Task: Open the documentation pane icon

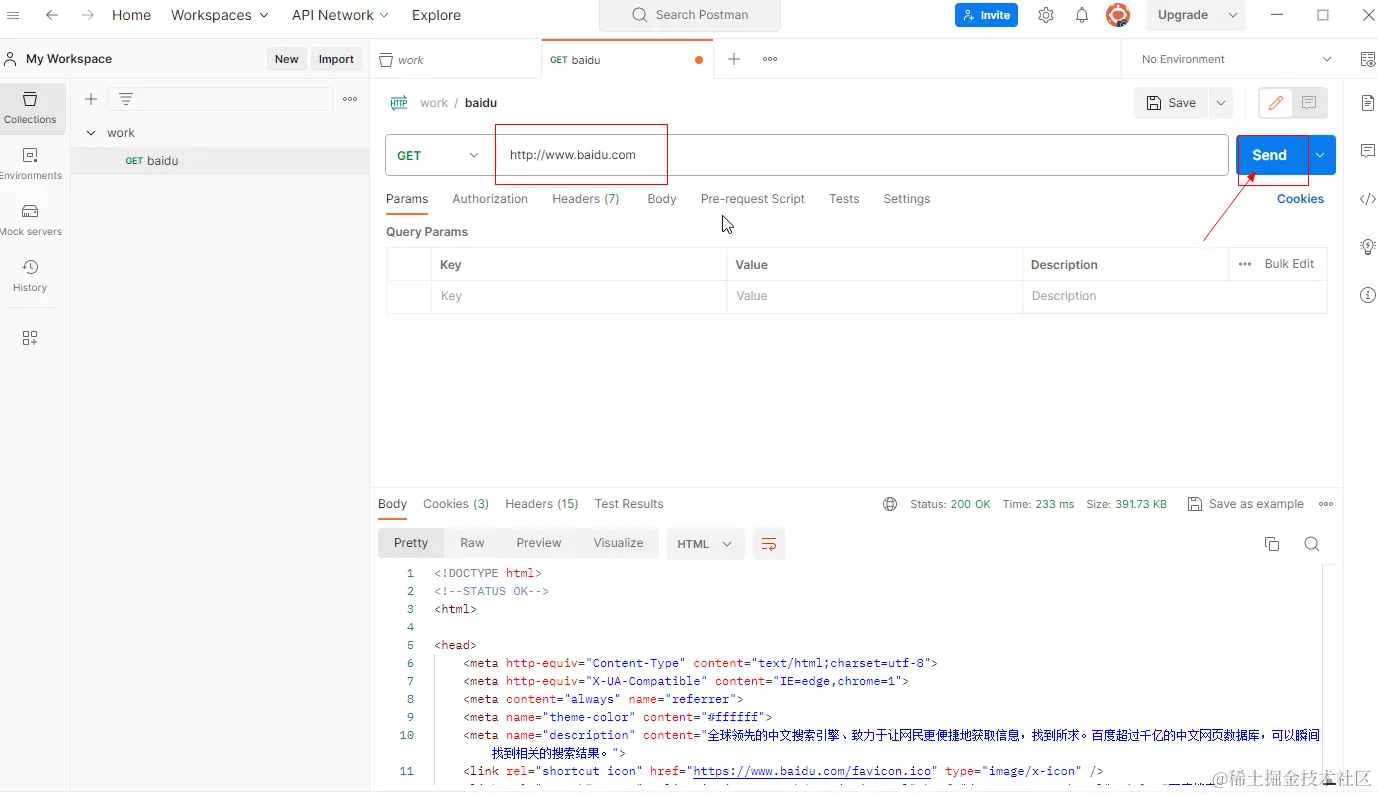Action: point(1368,103)
